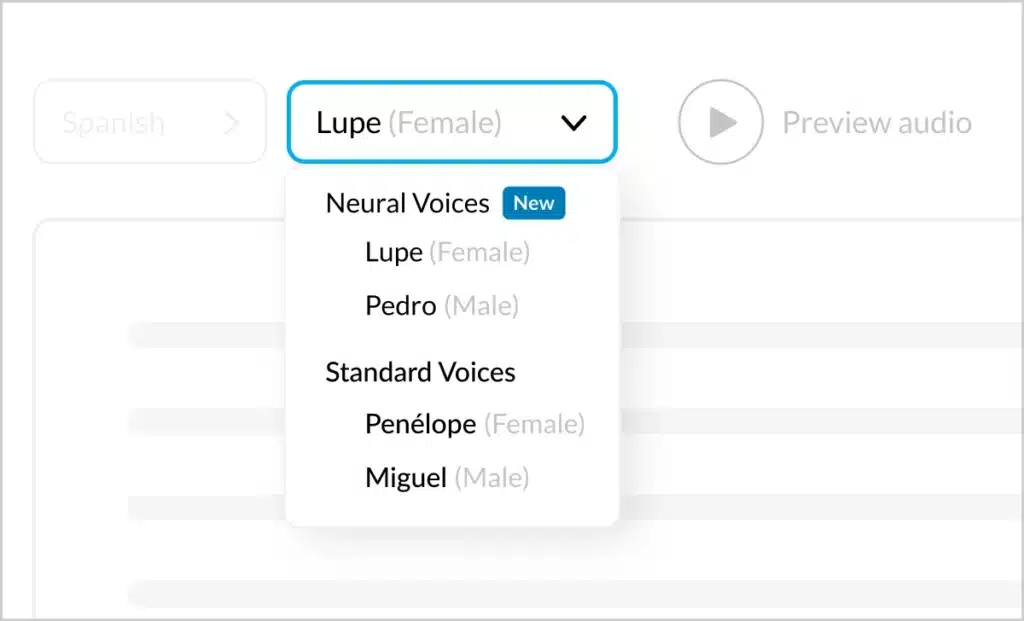The image size is (1024, 621).
Task: Select the Lupe neural voice option
Action: click(x=394, y=253)
